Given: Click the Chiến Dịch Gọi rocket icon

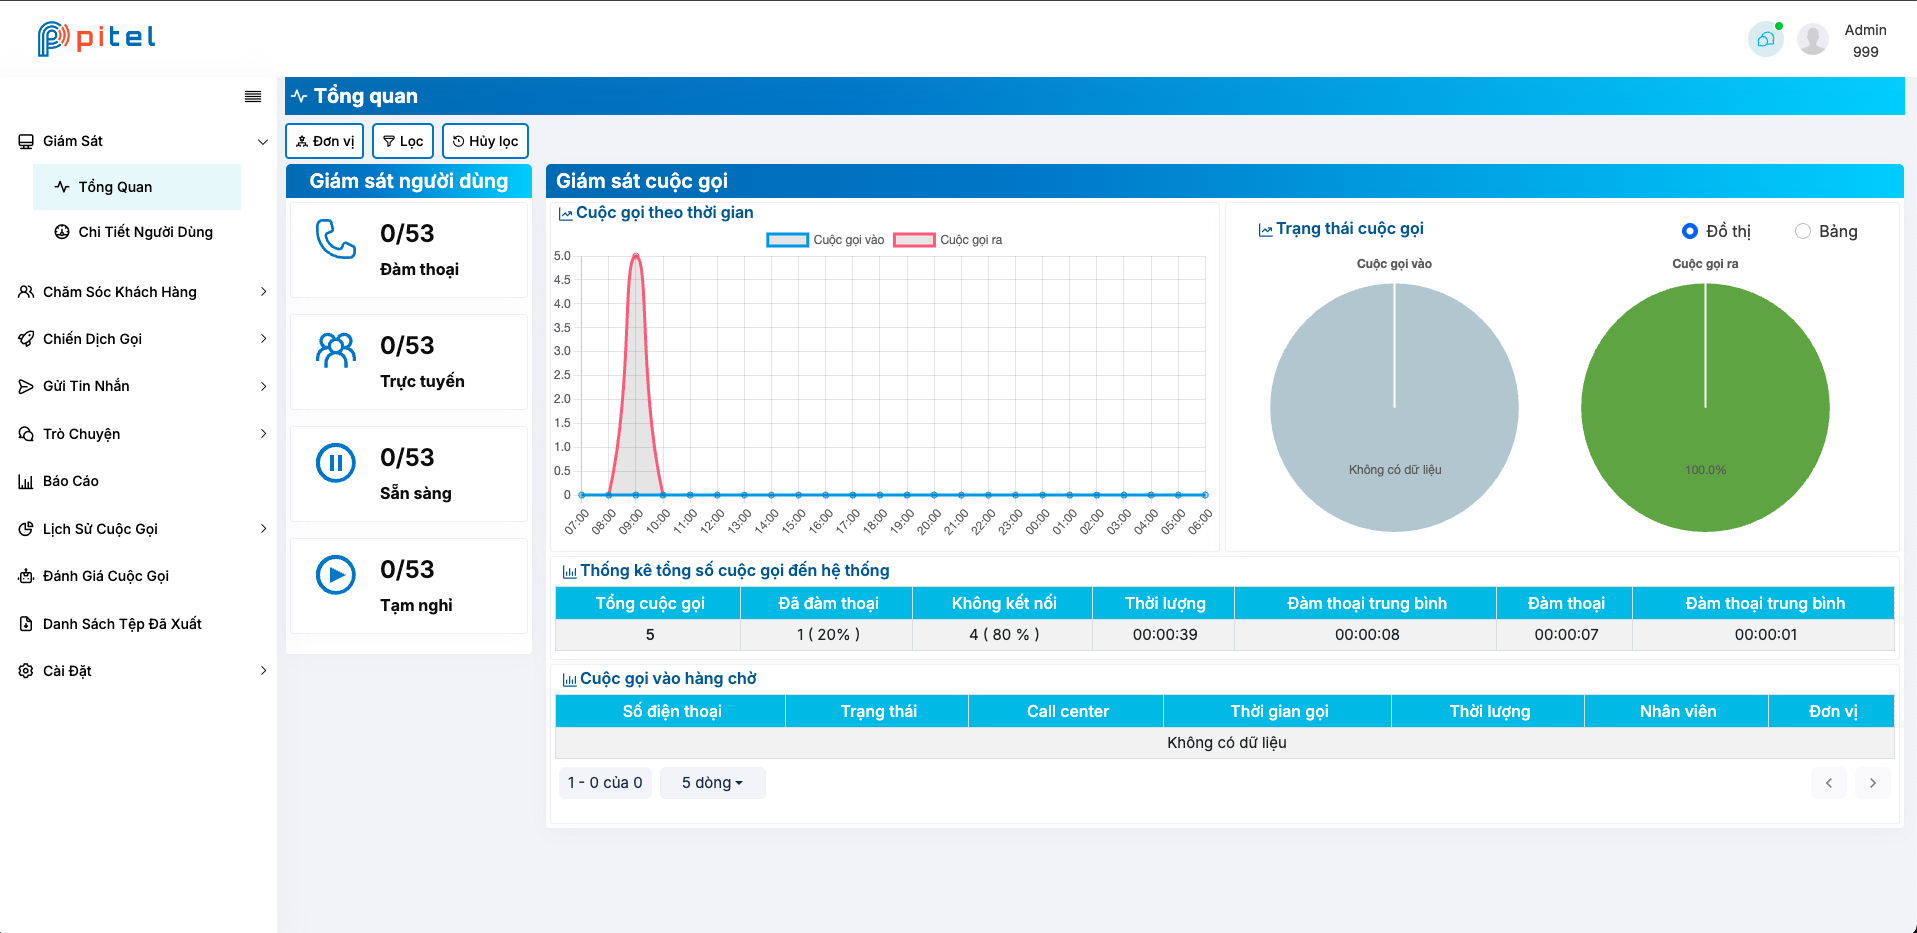Looking at the screenshot, I should pos(26,339).
